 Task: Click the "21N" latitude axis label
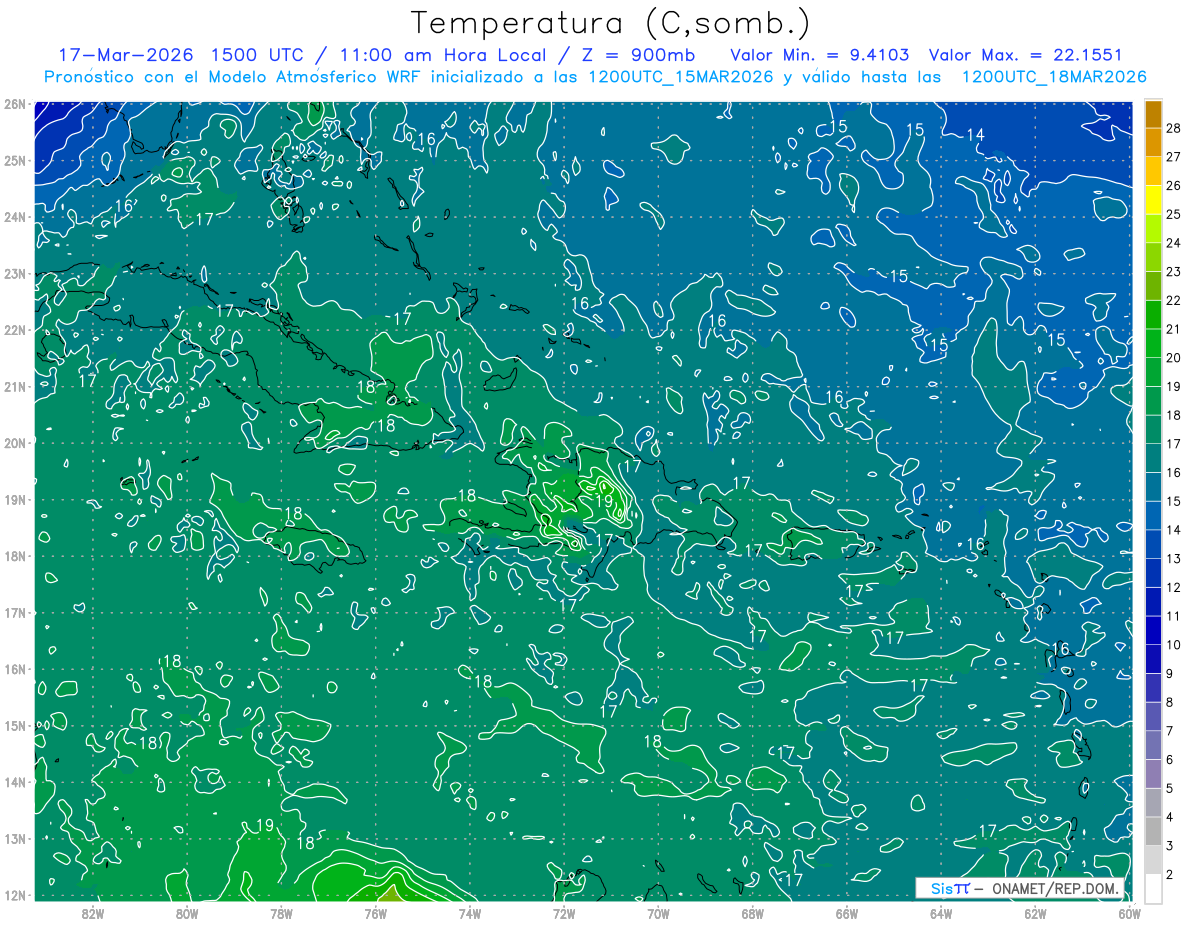pos(14,387)
